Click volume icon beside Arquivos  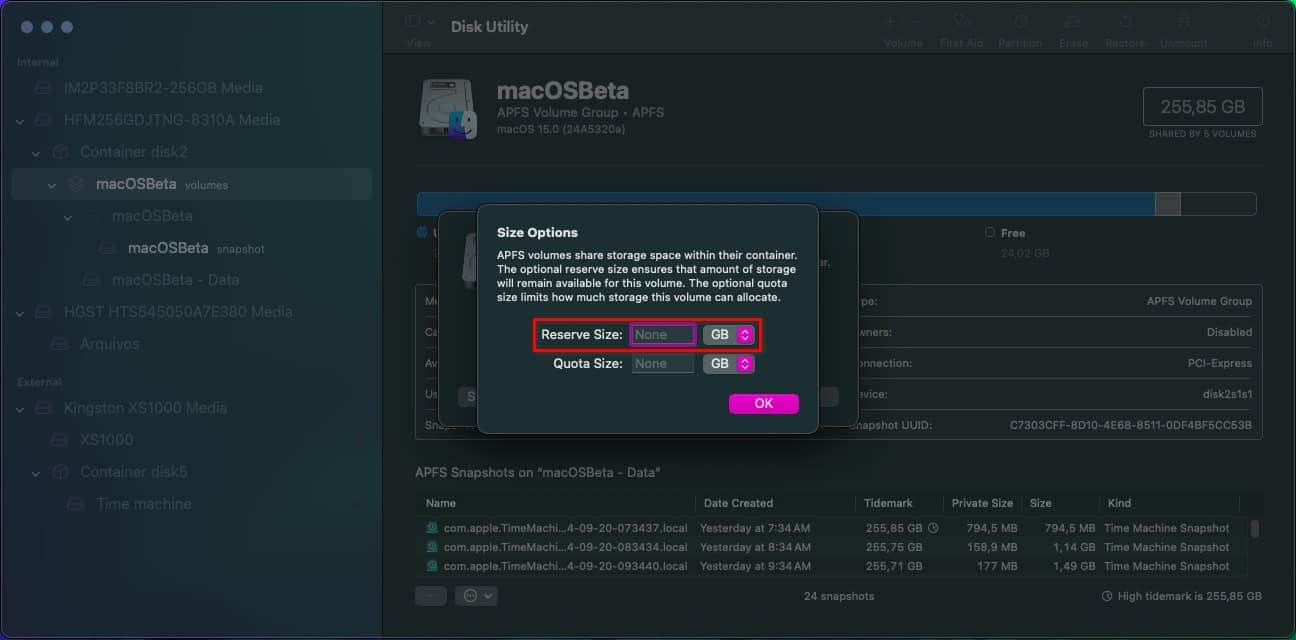coord(60,344)
